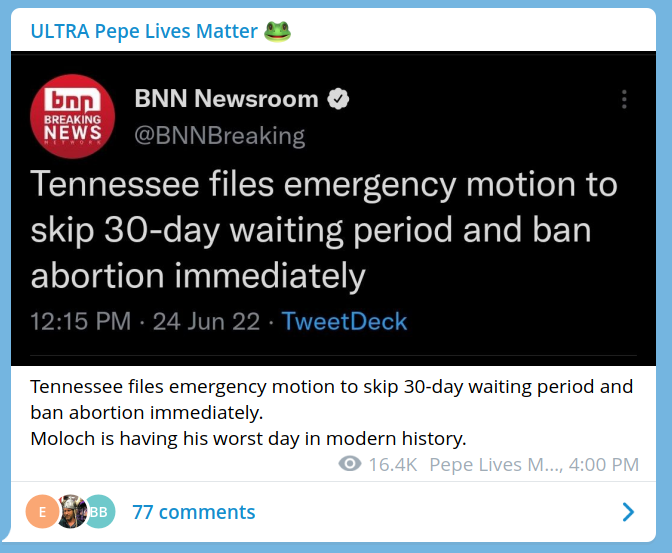Screen dimensions: 672x553
Task: Open the tweet's three-dot options menu
Action: tap(624, 99)
